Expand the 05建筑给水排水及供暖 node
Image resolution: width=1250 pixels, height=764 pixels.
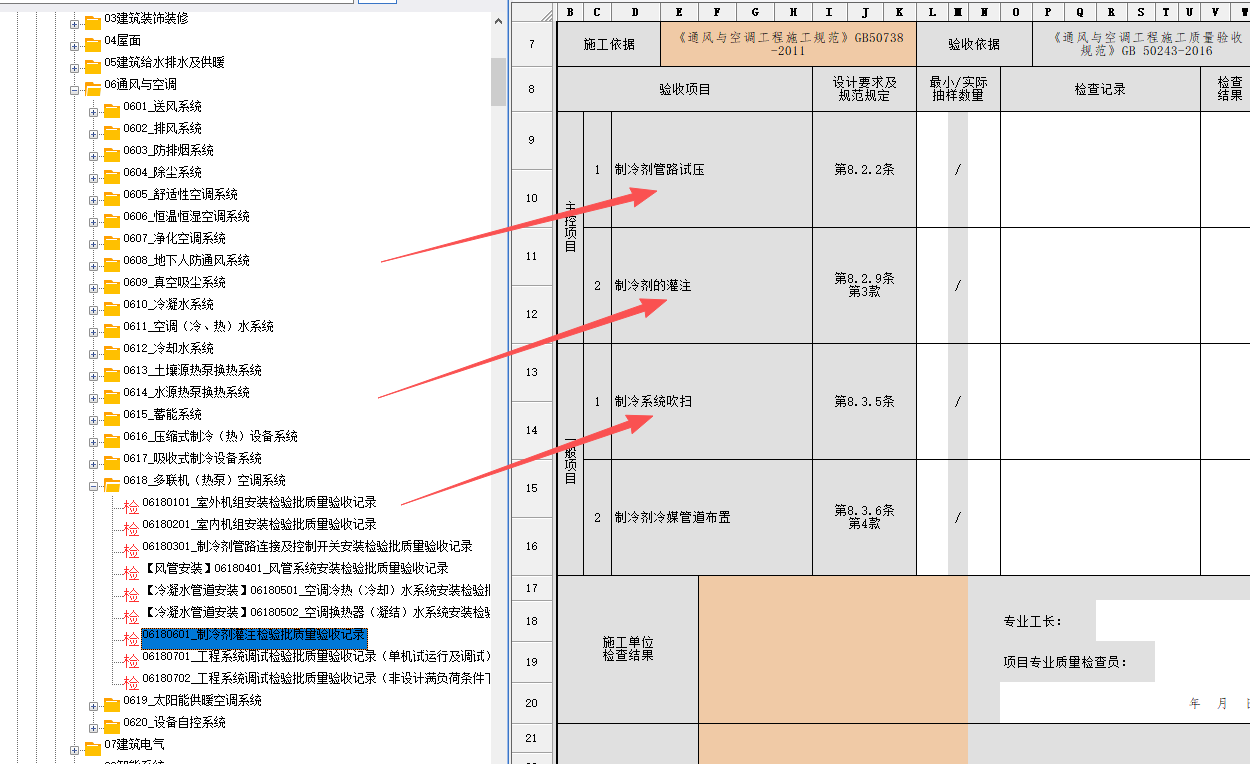coord(75,68)
